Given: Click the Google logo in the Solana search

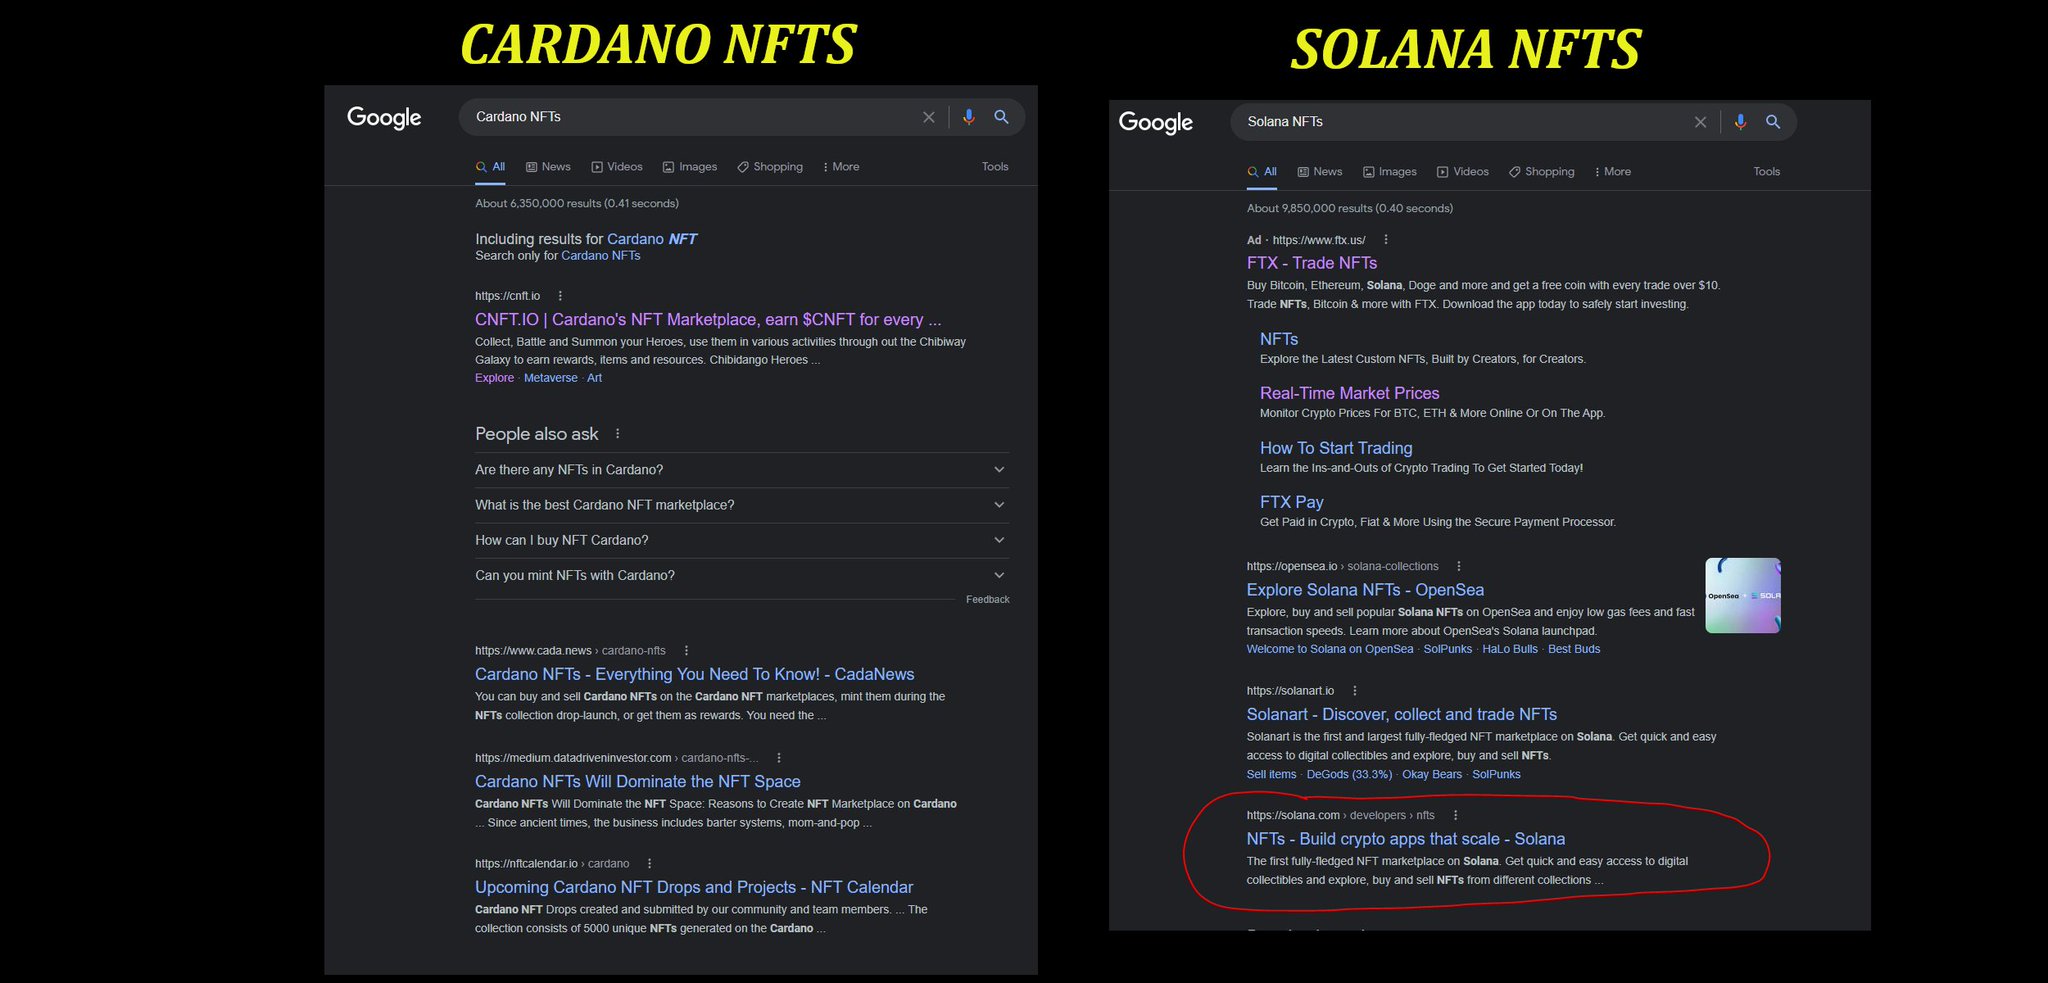Looking at the screenshot, I should [1156, 123].
